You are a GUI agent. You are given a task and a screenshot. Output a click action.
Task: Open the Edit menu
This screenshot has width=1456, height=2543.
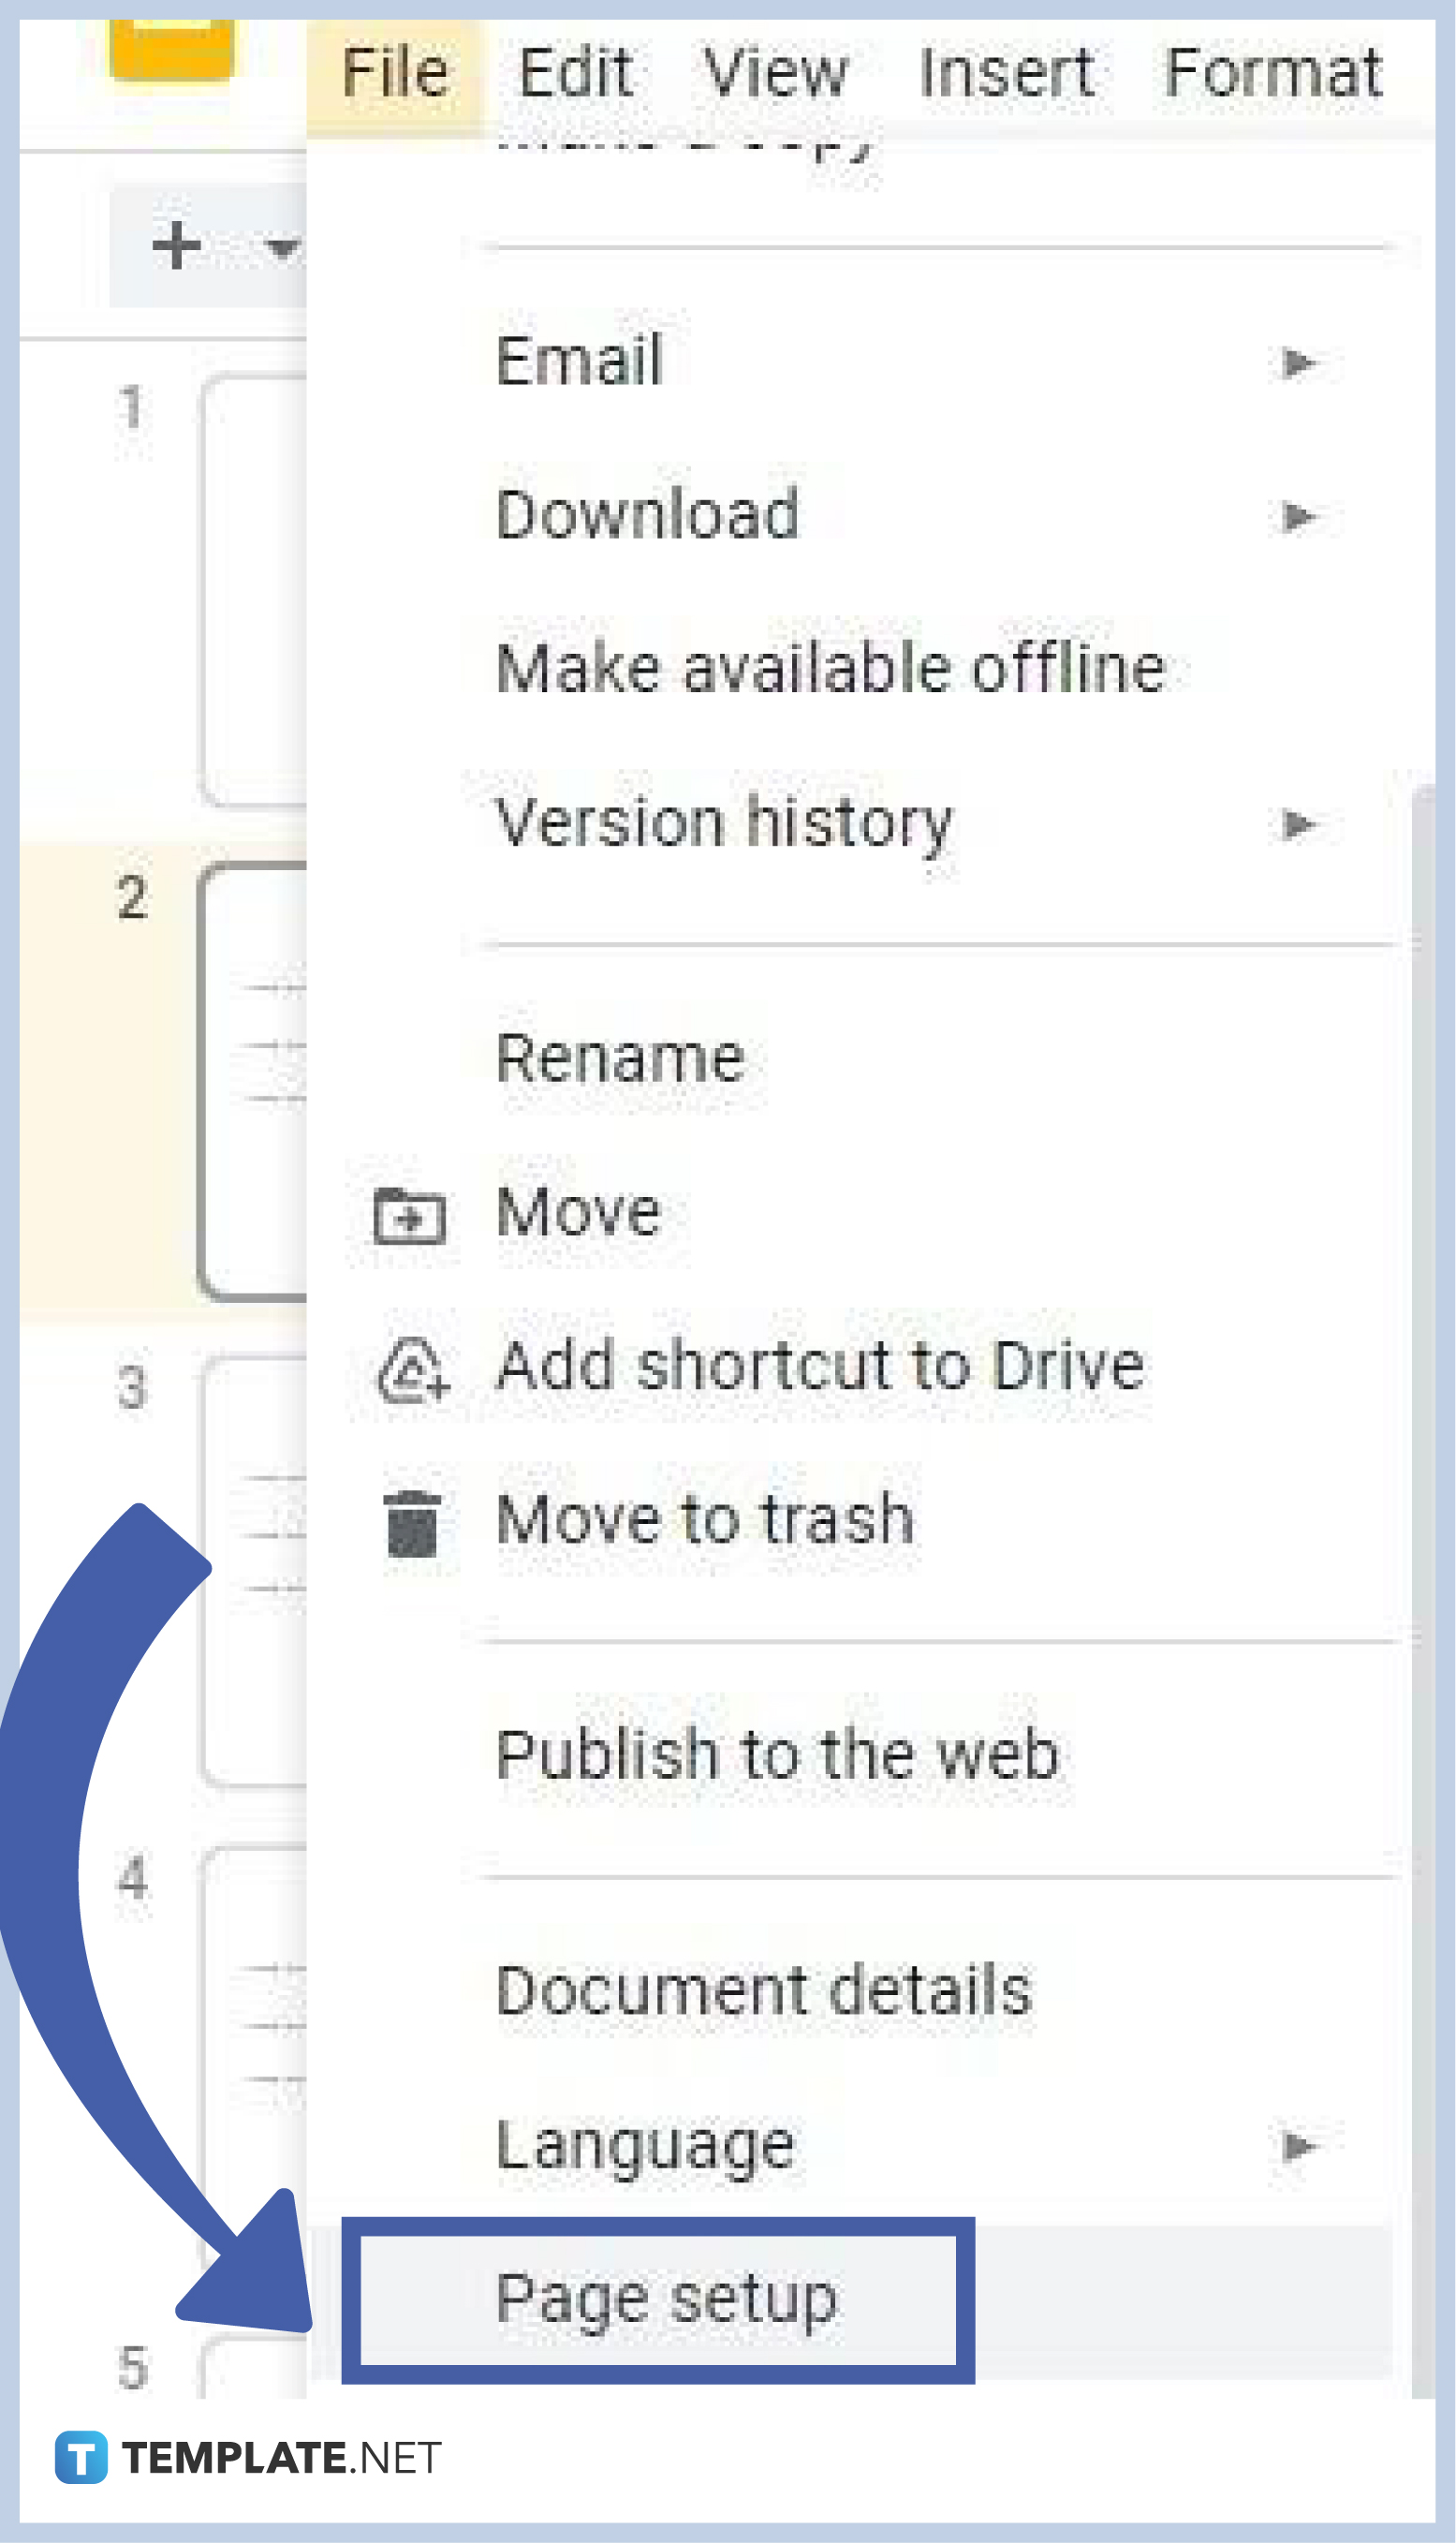tap(573, 70)
